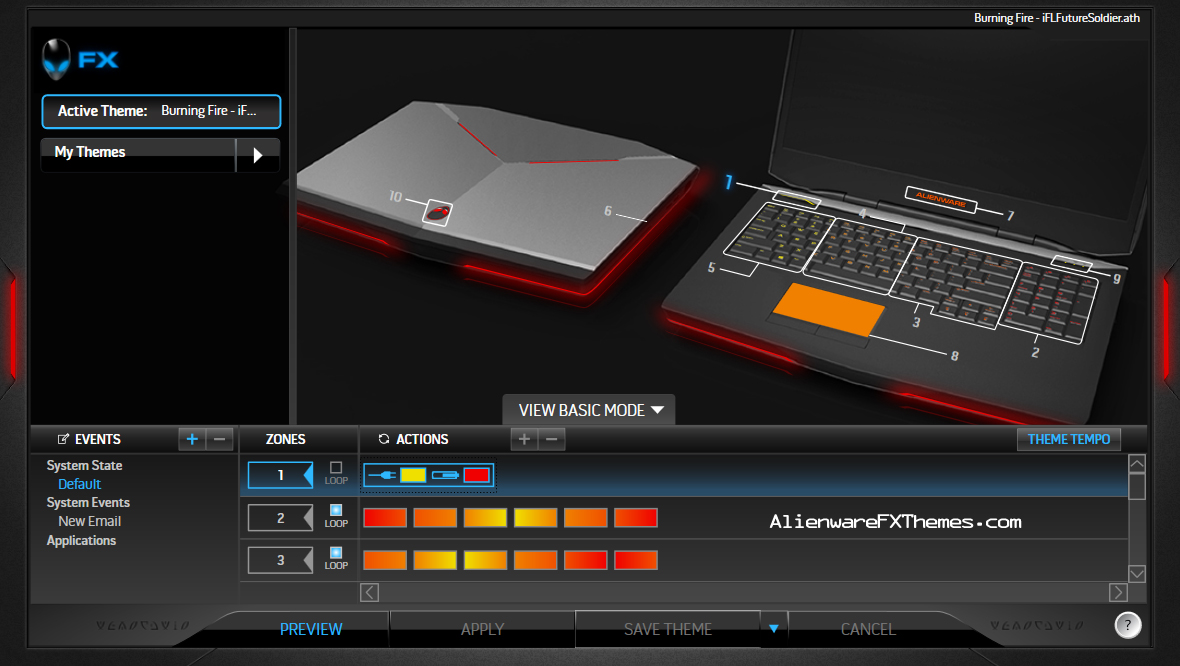This screenshot has width=1180, height=666.
Task: Select third yellow action in zone 2
Action: coord(485,518)
